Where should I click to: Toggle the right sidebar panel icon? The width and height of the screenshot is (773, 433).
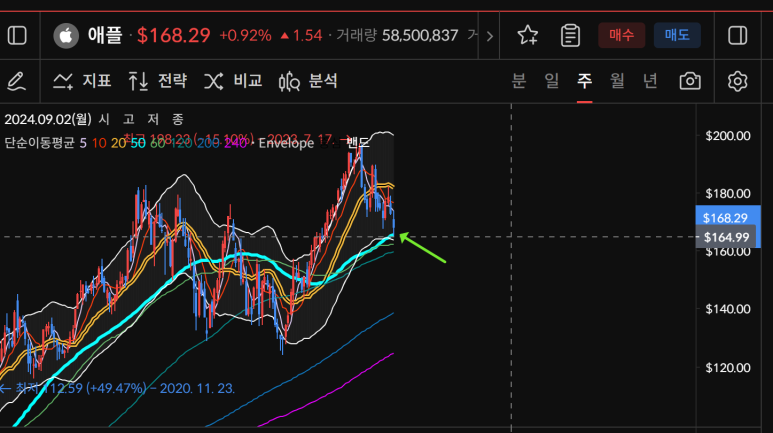pos(738,36)
